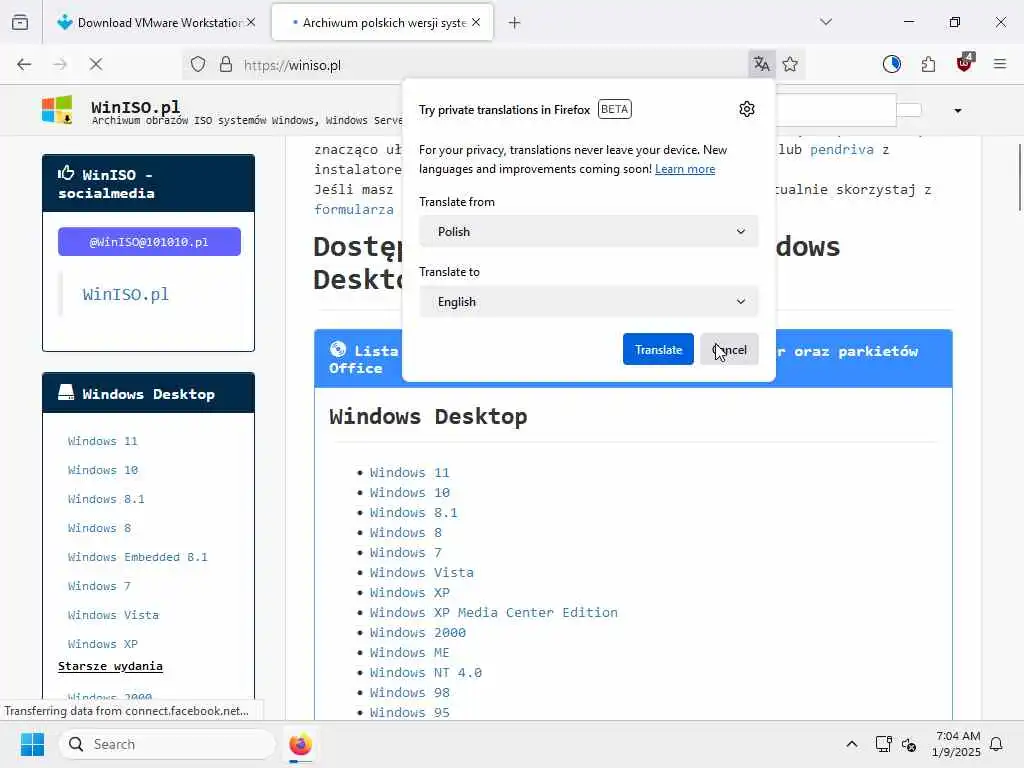Go back to the previous page
The image size is (1024, 768).
[x=24, y=64]
